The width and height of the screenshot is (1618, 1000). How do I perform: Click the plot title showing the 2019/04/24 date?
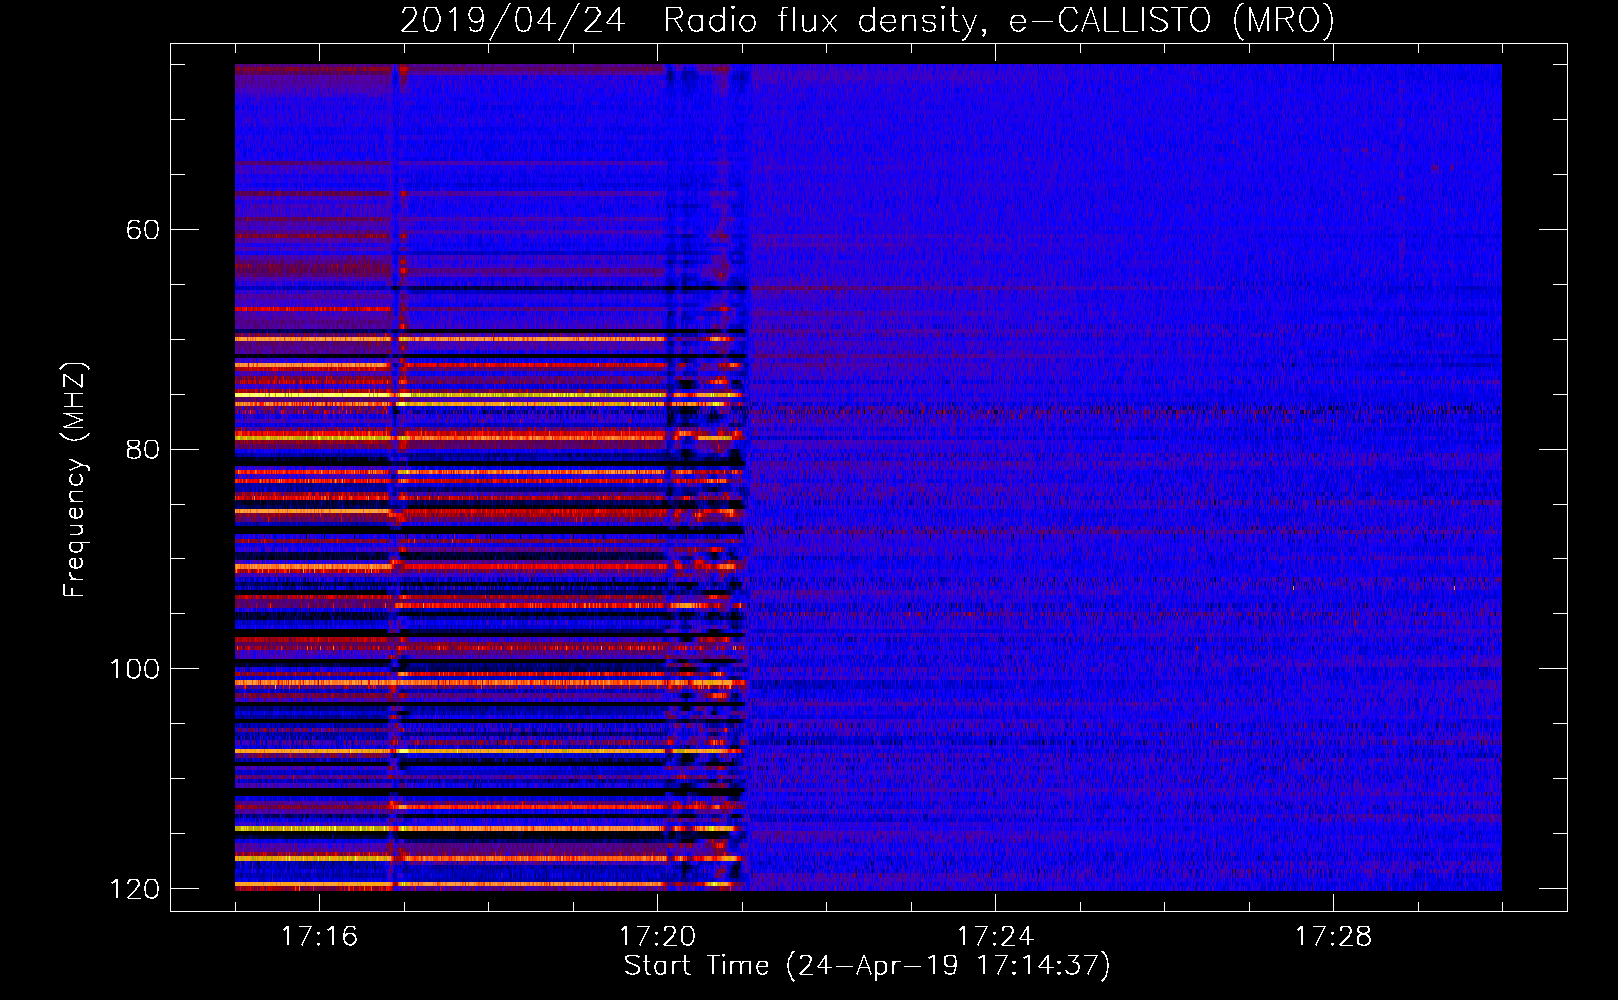click(867, 20)
